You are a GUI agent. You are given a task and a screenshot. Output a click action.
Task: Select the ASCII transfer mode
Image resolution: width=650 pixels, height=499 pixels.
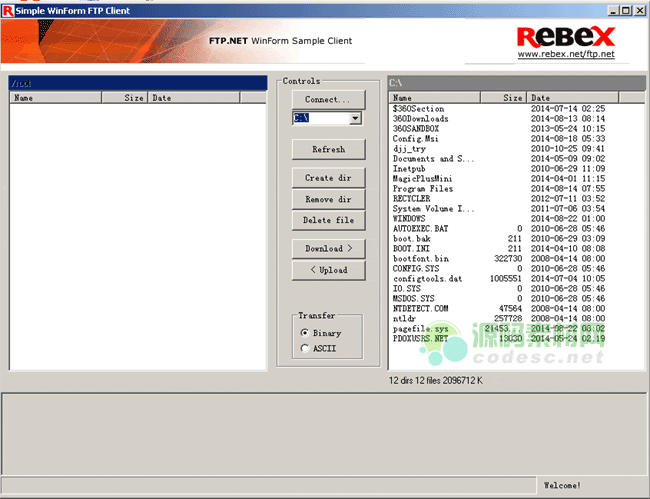(x=306, y=348)
